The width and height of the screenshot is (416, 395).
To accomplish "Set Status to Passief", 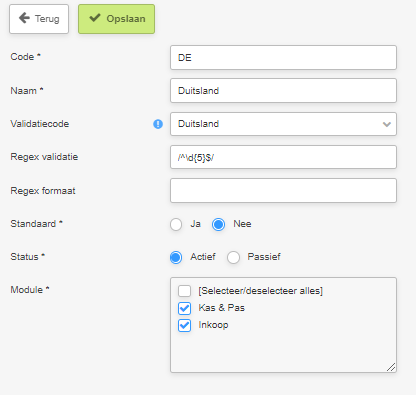I will 233,257.
